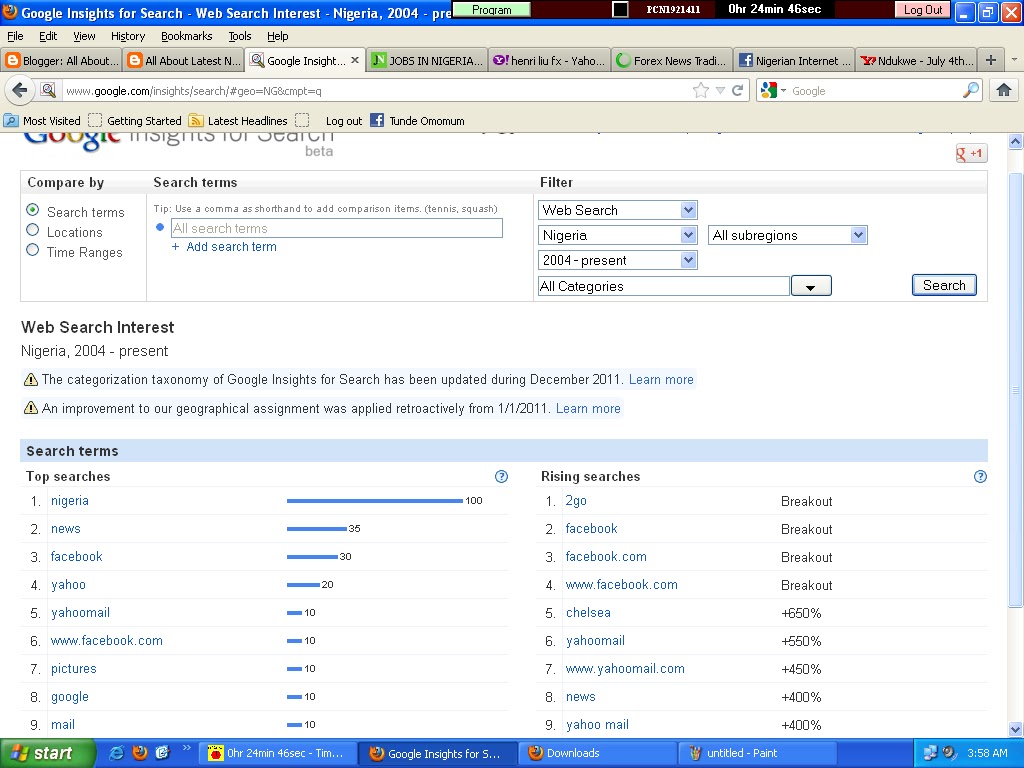Open the Bookmarks menu
The width and height of the screenshot is (1024, 768).
[x=187, y=36]
